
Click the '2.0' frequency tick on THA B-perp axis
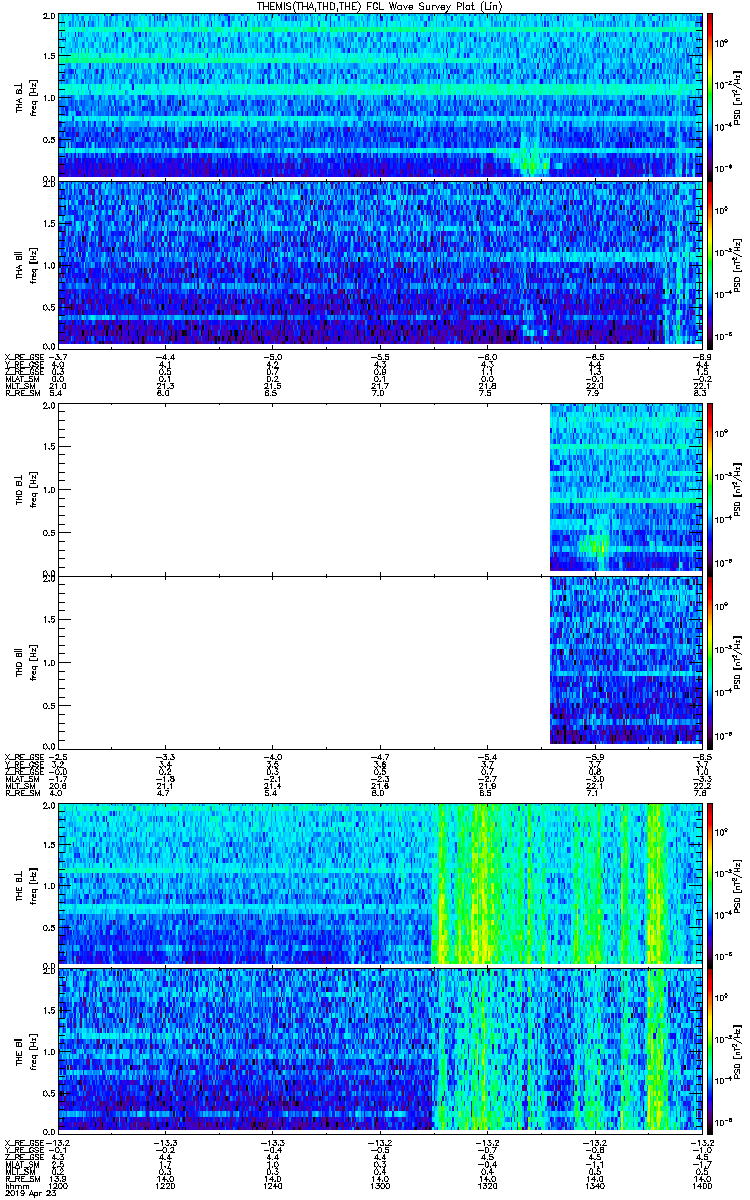tap(50, 17)
